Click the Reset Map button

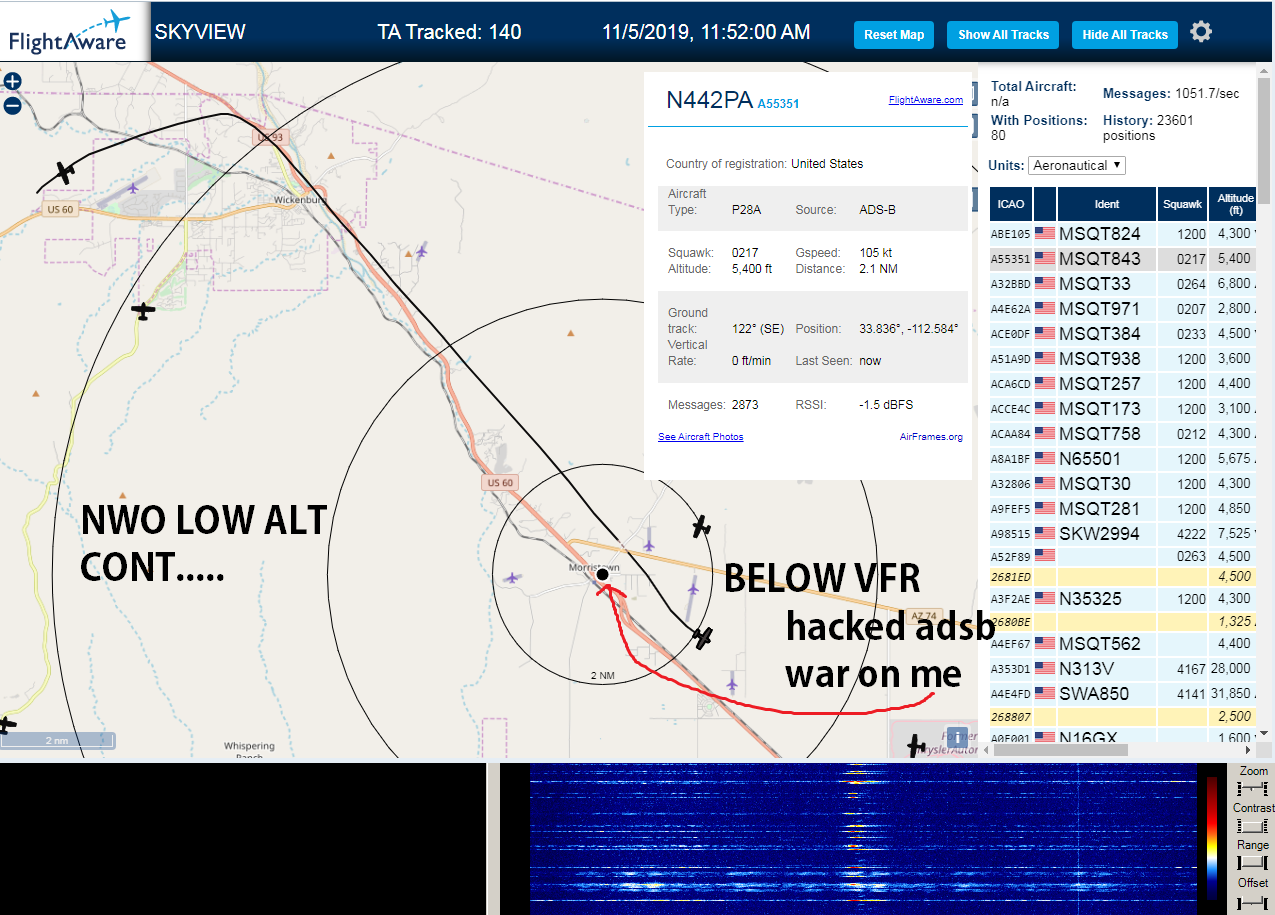pos(894,34)
